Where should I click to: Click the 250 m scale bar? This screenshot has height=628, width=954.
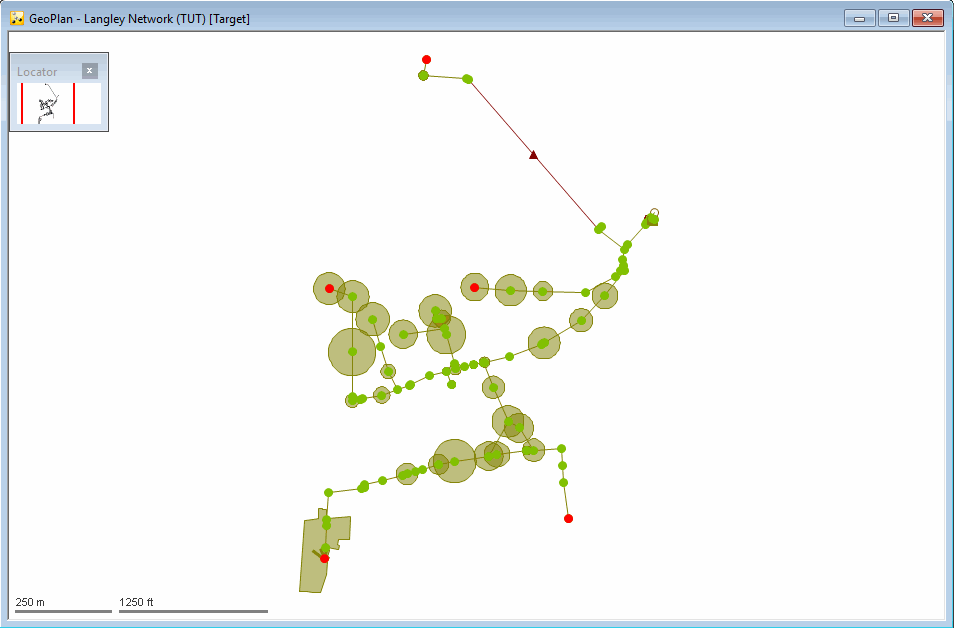click(x=63, y=611)
